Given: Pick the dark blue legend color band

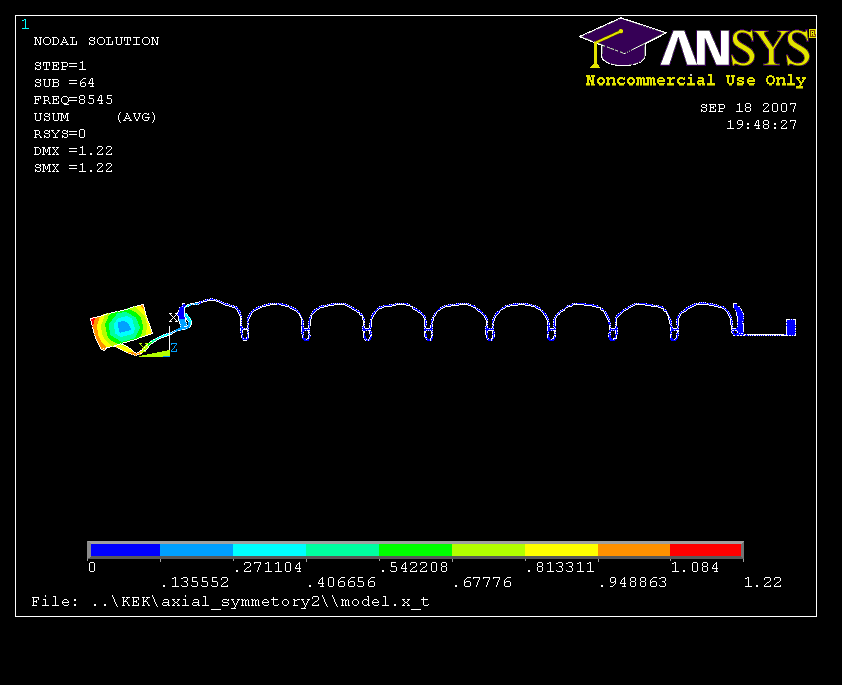Looking at the screenshot, I should point(125,550).
